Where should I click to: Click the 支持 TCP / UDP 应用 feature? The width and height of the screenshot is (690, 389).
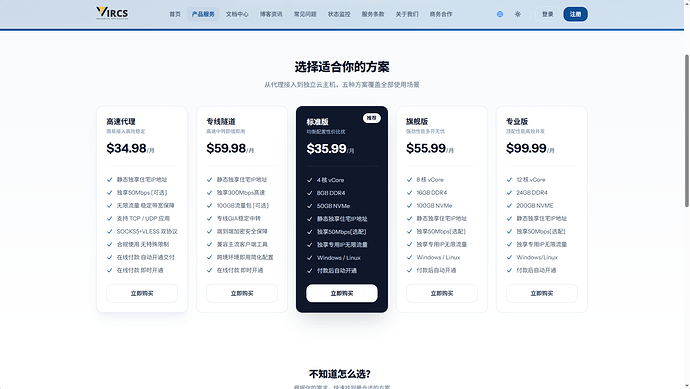pos(143,218)
